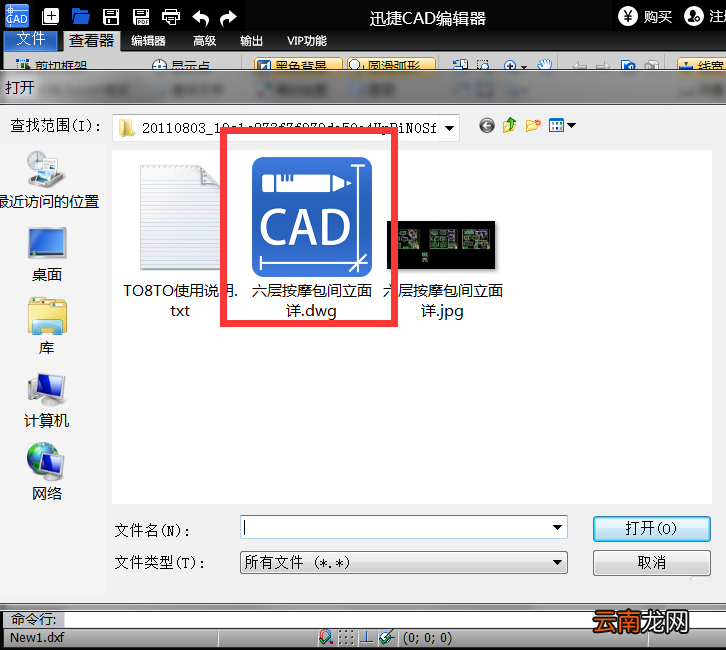Viewport: 726px width, 650px height.
Task: Toggle the 黑色背景 ribbon button
Action: pos(298,64)
